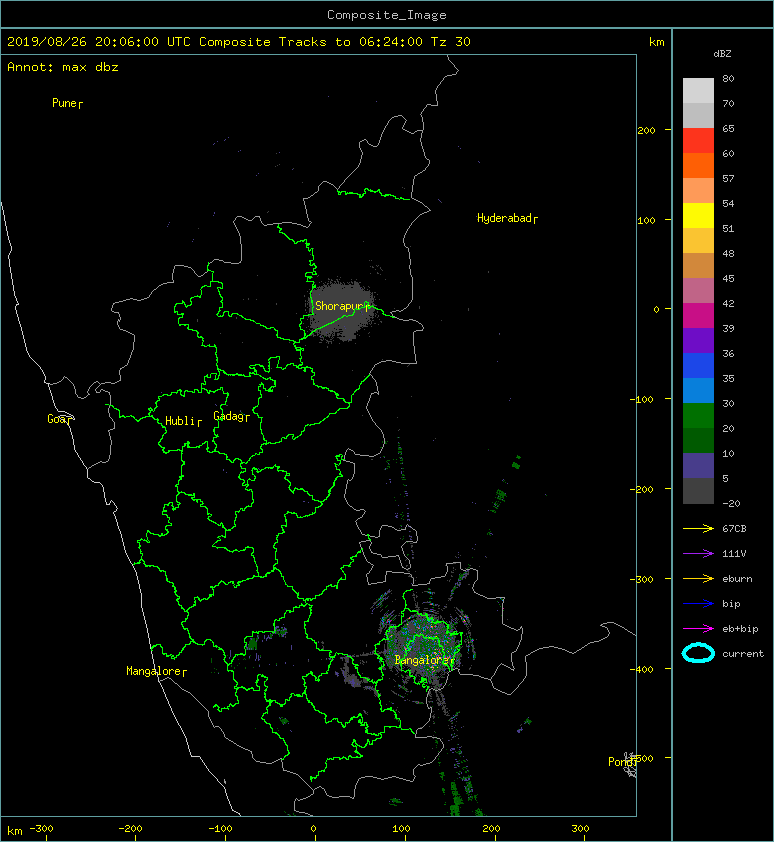Click the dark gray swatch between 5 and -20 dBZ
This screenshot has width=774, height=842.
[x=698, y=491]
